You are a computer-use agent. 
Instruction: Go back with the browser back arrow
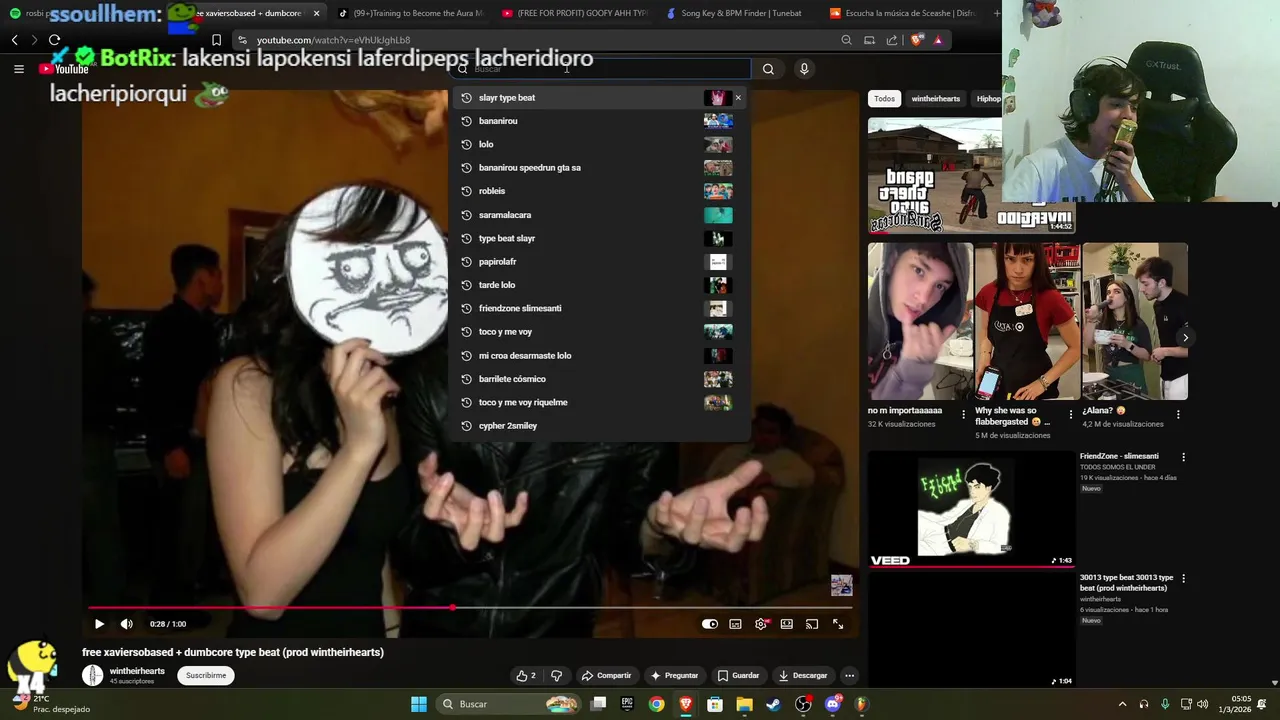tap(15, 40)
